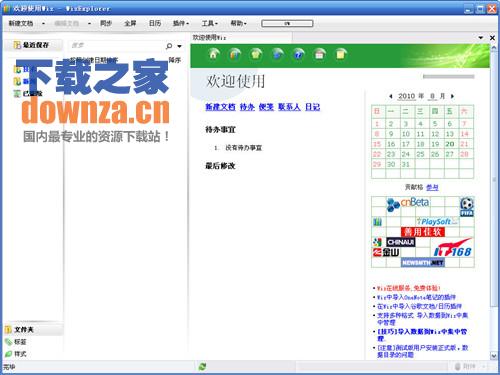Open 新建文档 toolbar button
This screenshot has width=500, height=375.
[x=21, y=23]
